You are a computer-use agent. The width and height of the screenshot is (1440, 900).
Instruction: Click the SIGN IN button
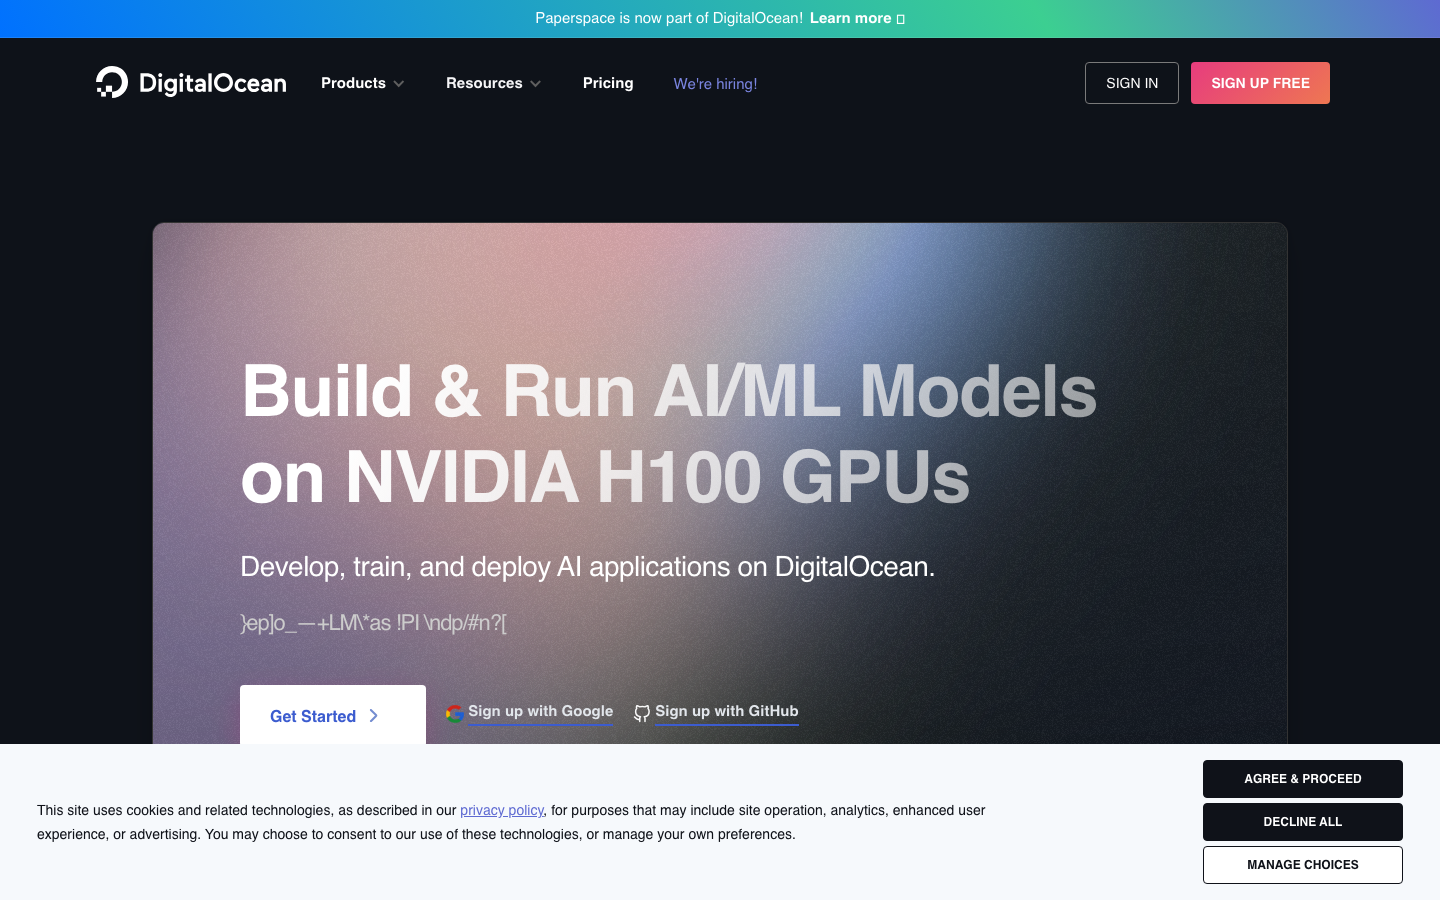1132,83
